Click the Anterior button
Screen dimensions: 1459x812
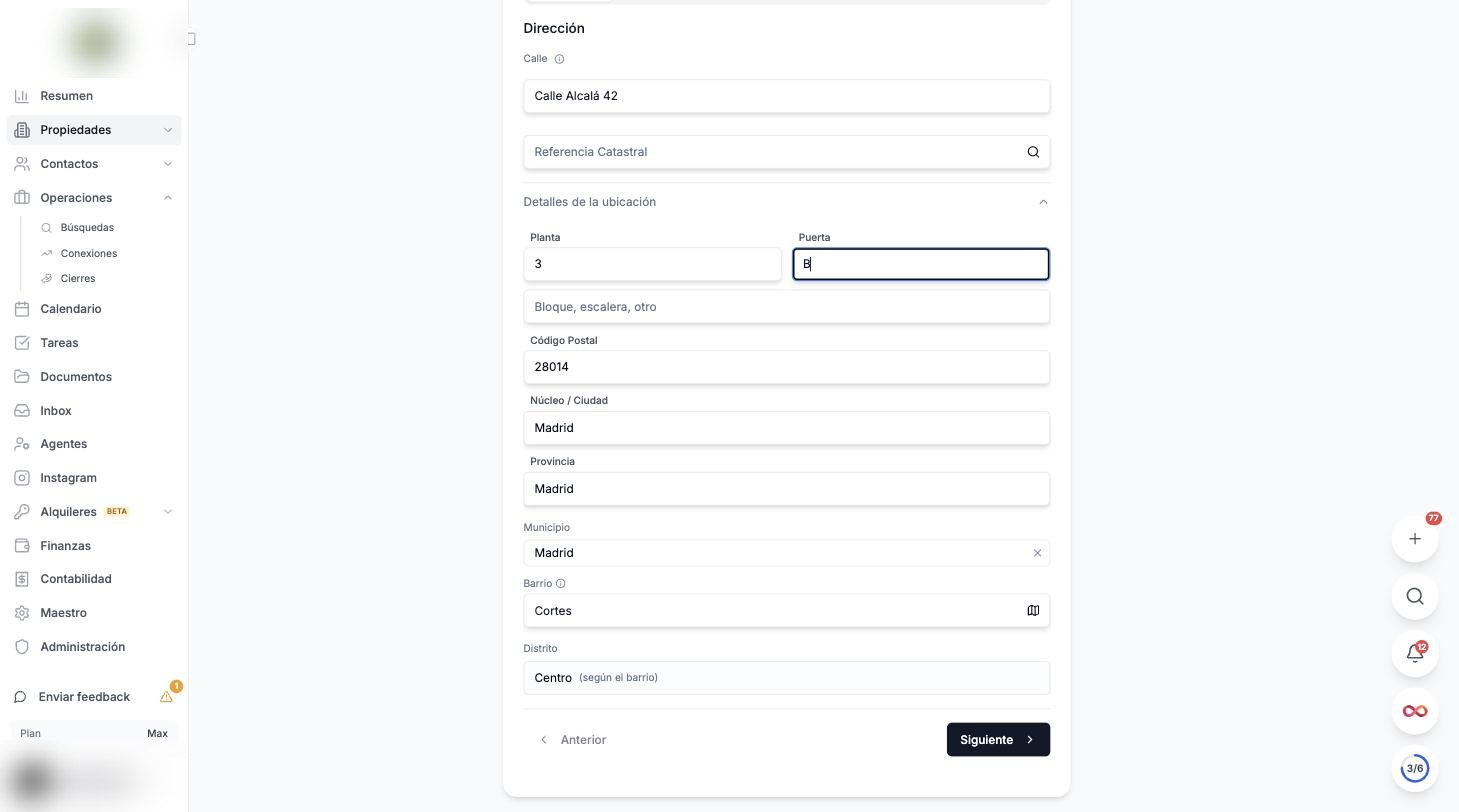pyautogui.click(x=572, y=740)
